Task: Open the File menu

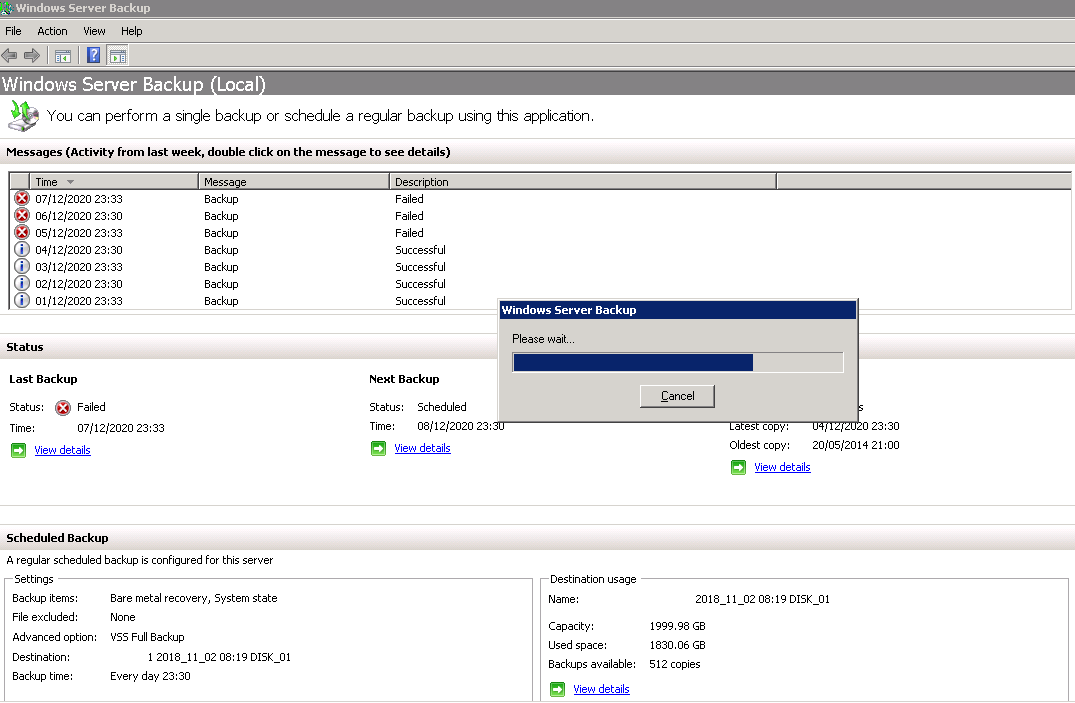Action: (x=13, y=32)
